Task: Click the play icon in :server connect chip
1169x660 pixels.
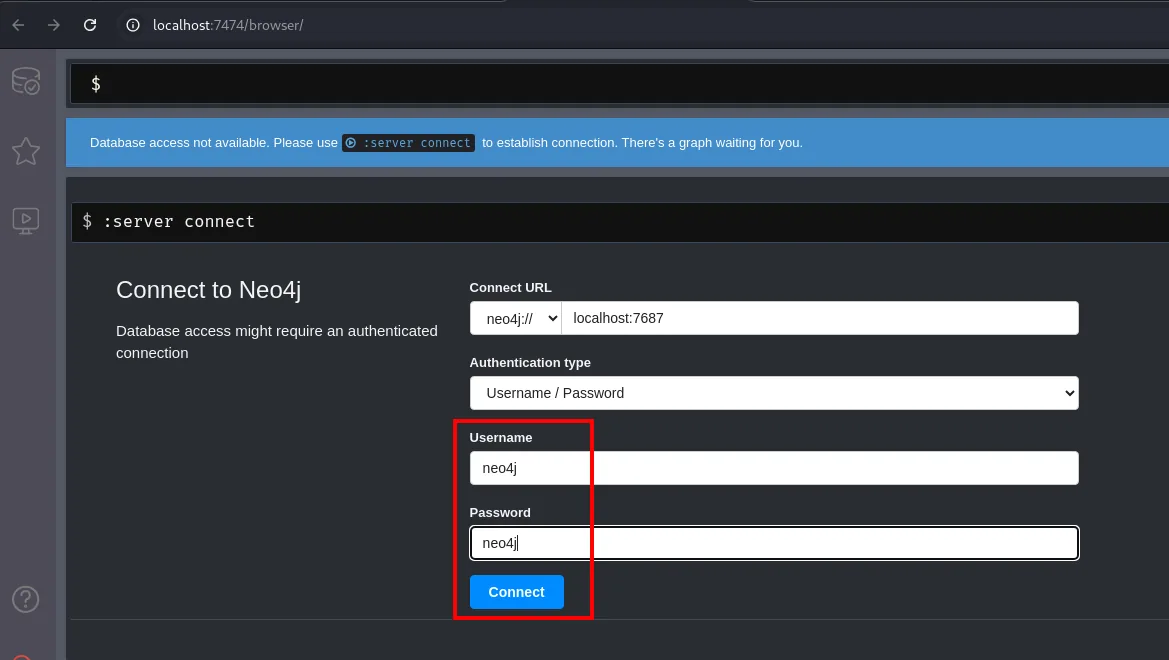Action: coord(351,142)
